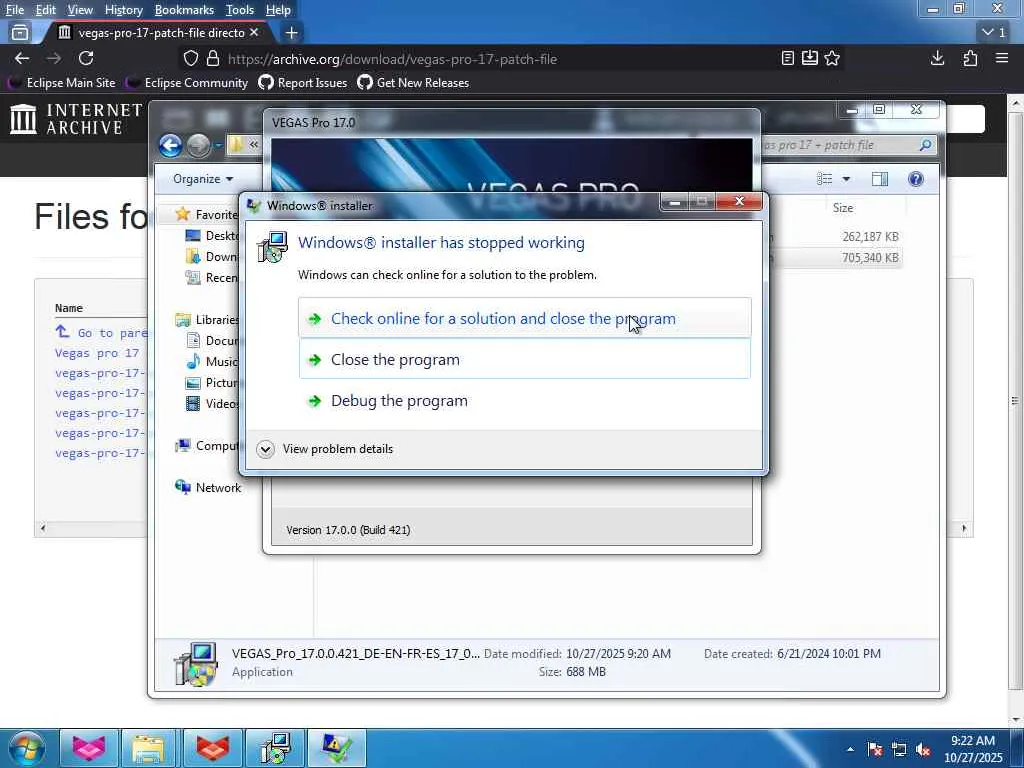Click Go to parent directory link
This screenshot has height=768, width=1024.
pyautogui.click(x=102, y=332)
